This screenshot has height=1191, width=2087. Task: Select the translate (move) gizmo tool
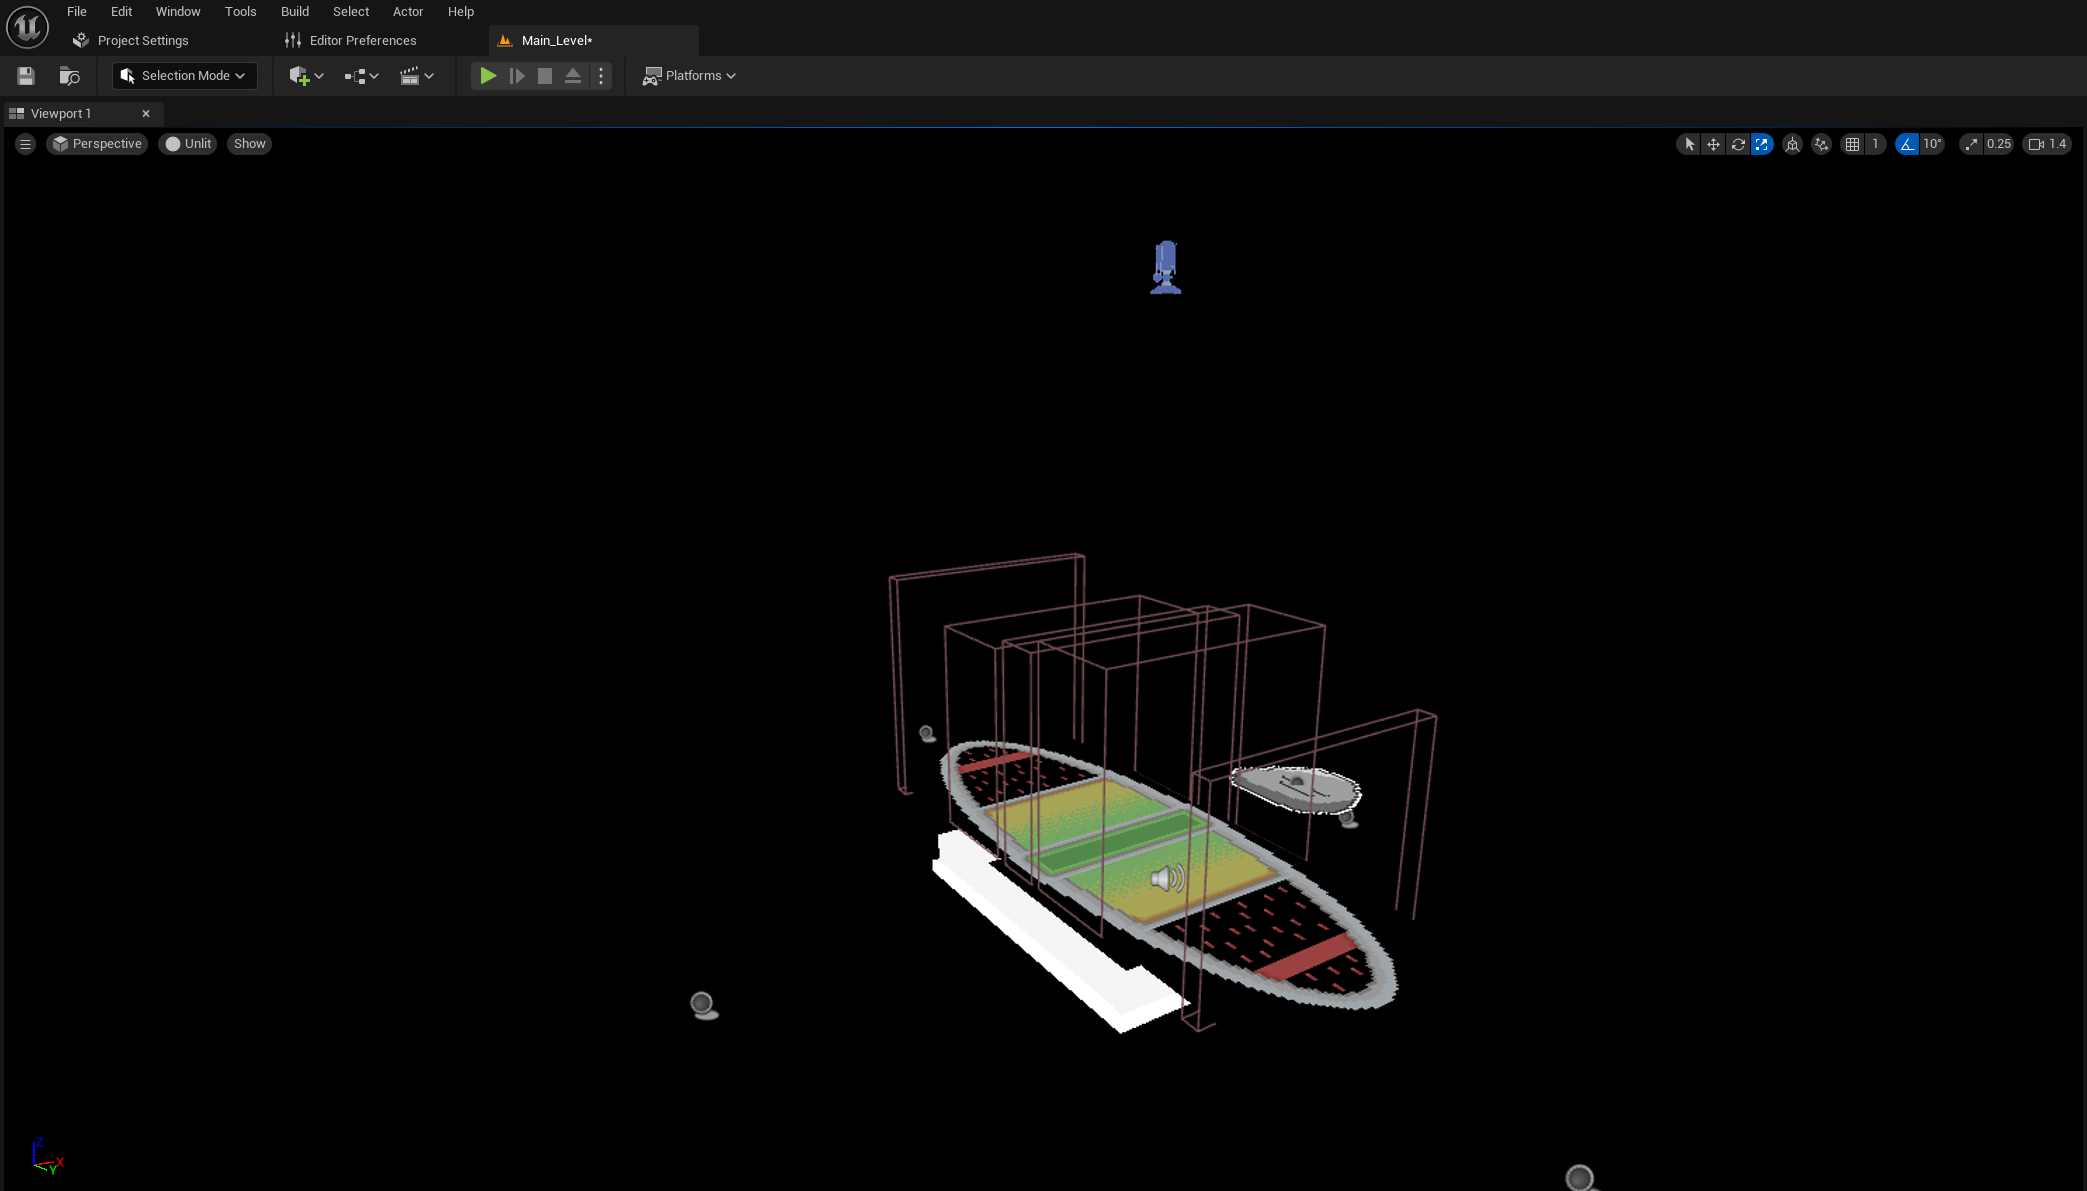tap(1713, 144)
